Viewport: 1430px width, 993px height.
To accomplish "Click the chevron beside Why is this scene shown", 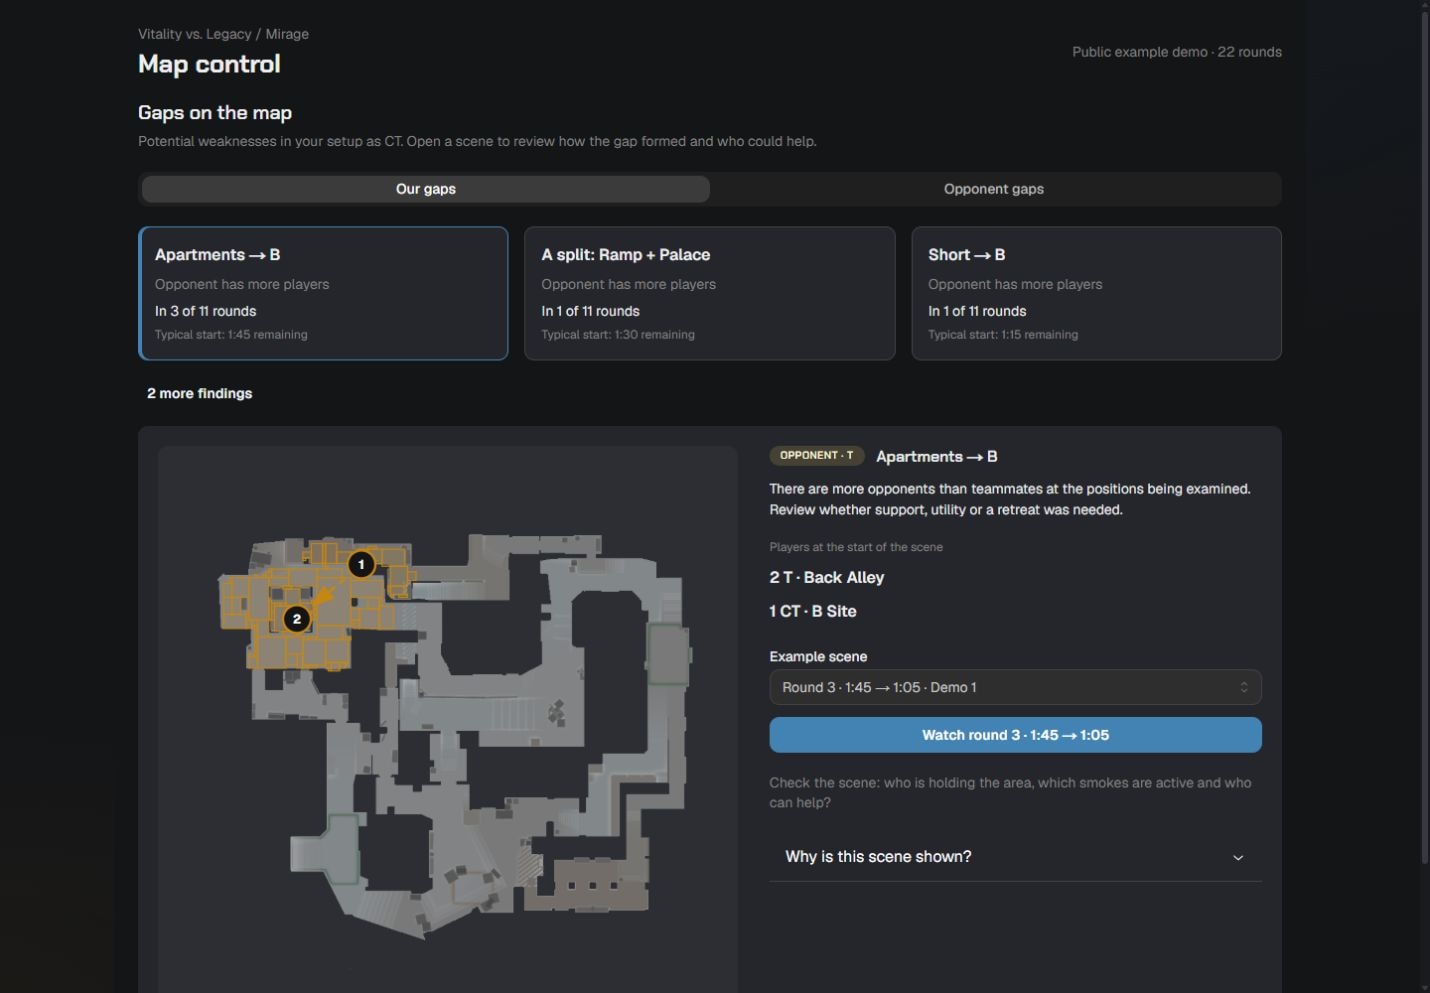I will point(1238,857).
